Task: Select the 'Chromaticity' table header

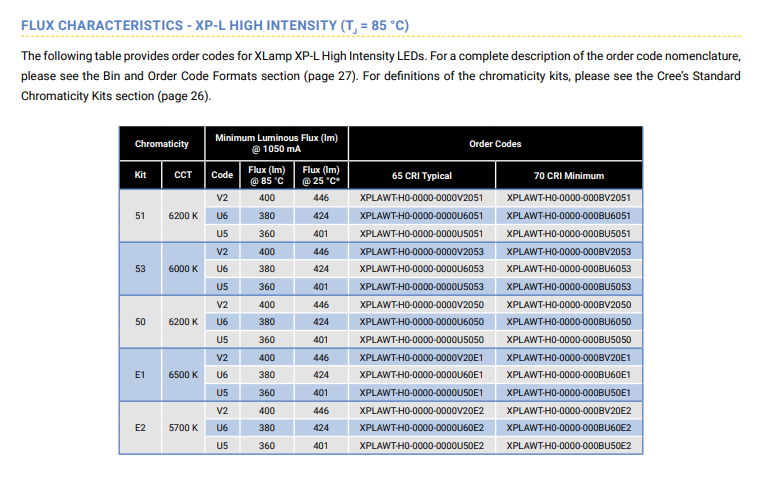Action: click(162, 144)
